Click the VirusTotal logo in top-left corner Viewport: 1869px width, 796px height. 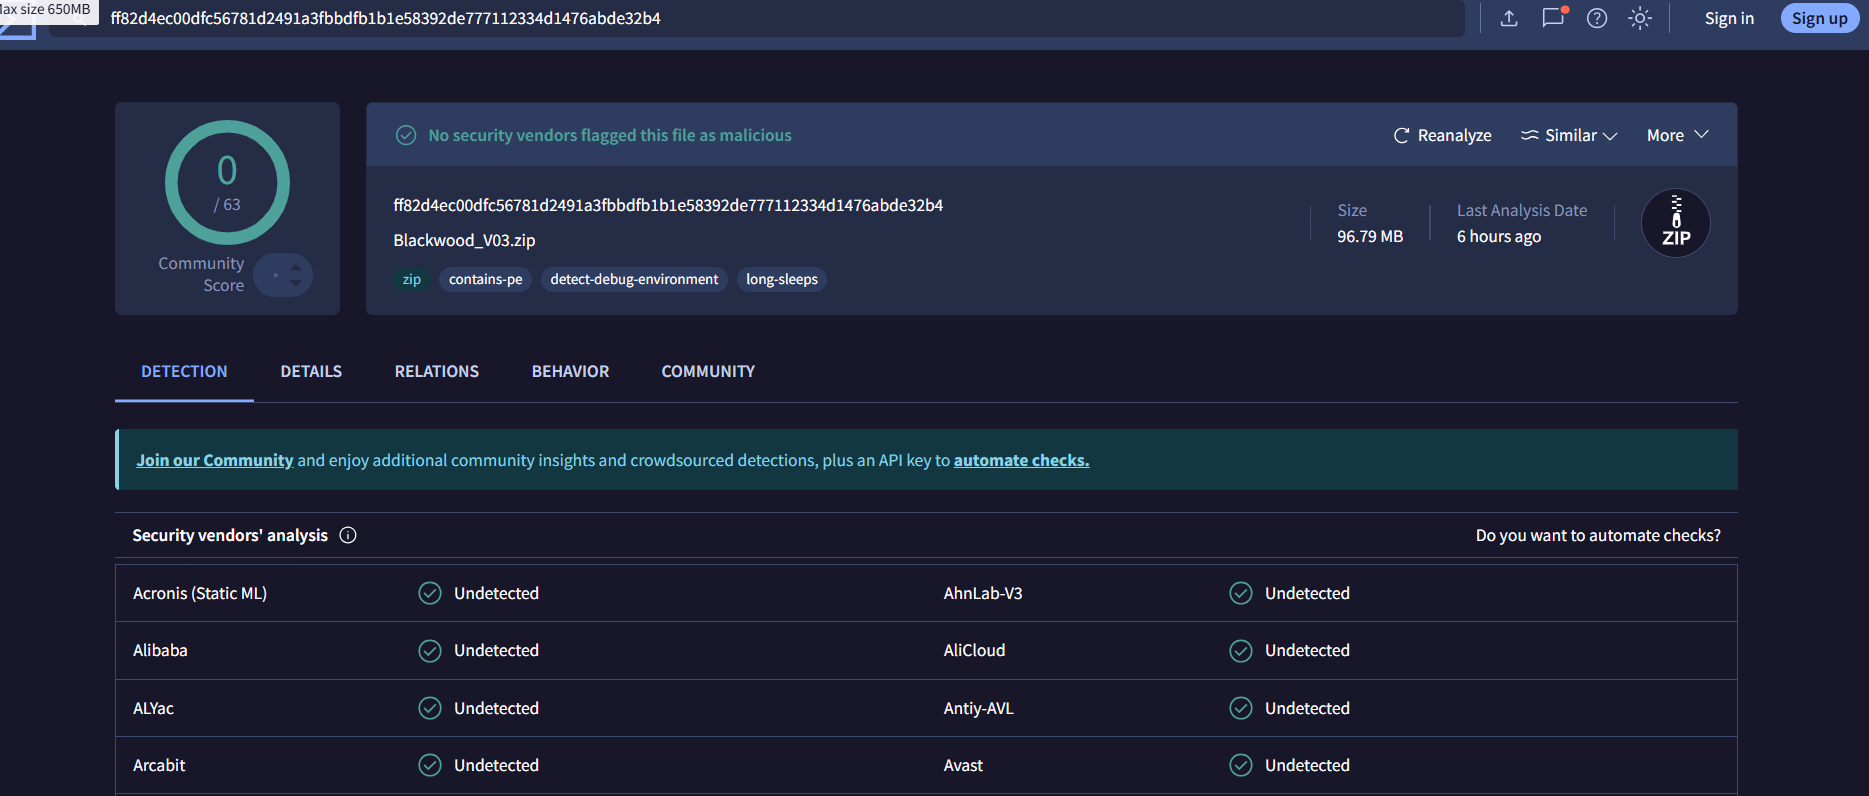pyautogui.click(x=18, y=28)
